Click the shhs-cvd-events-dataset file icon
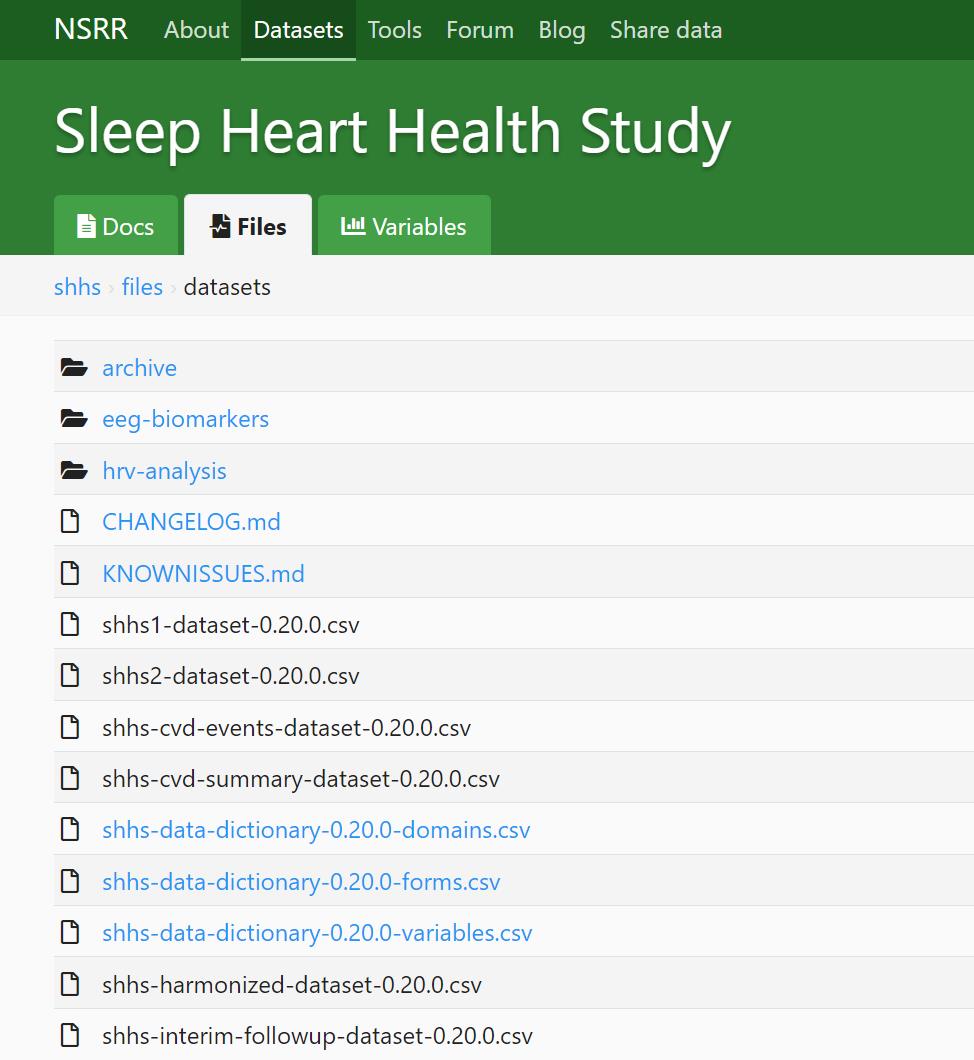974x1060 pixels. [70, 728]
